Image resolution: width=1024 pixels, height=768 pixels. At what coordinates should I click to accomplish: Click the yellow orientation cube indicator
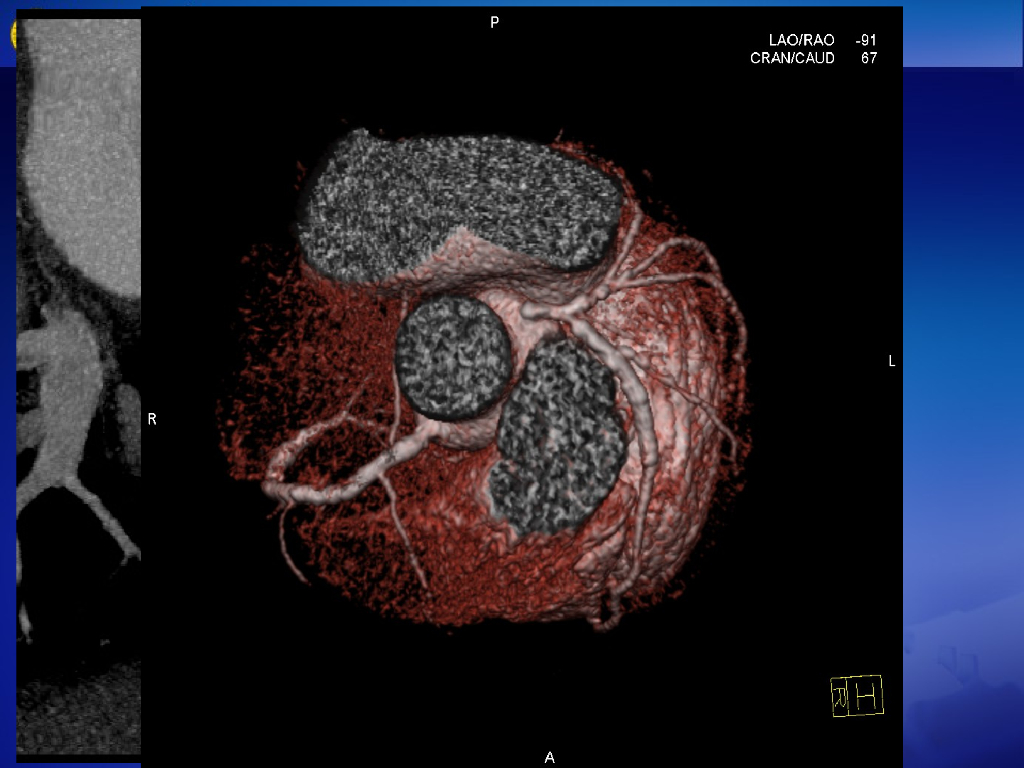click(x=856, y=696)
